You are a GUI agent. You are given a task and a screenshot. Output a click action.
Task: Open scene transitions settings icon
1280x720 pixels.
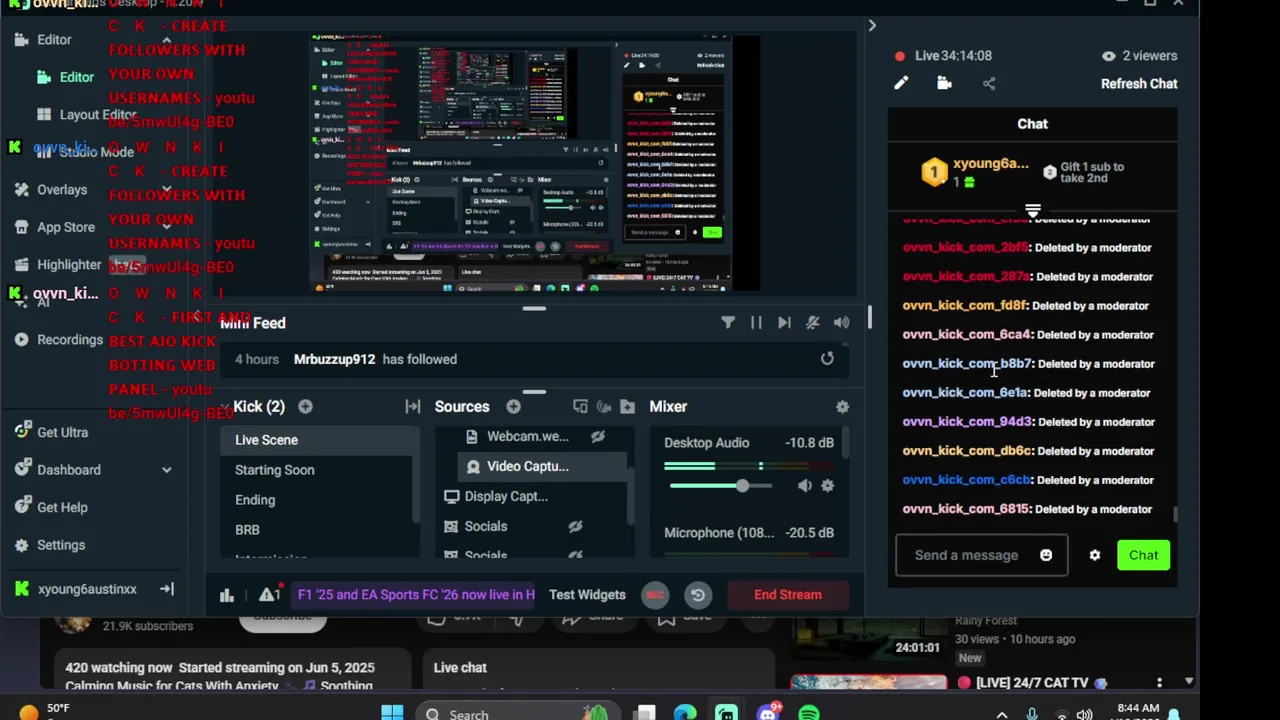[x=412, y=407]
